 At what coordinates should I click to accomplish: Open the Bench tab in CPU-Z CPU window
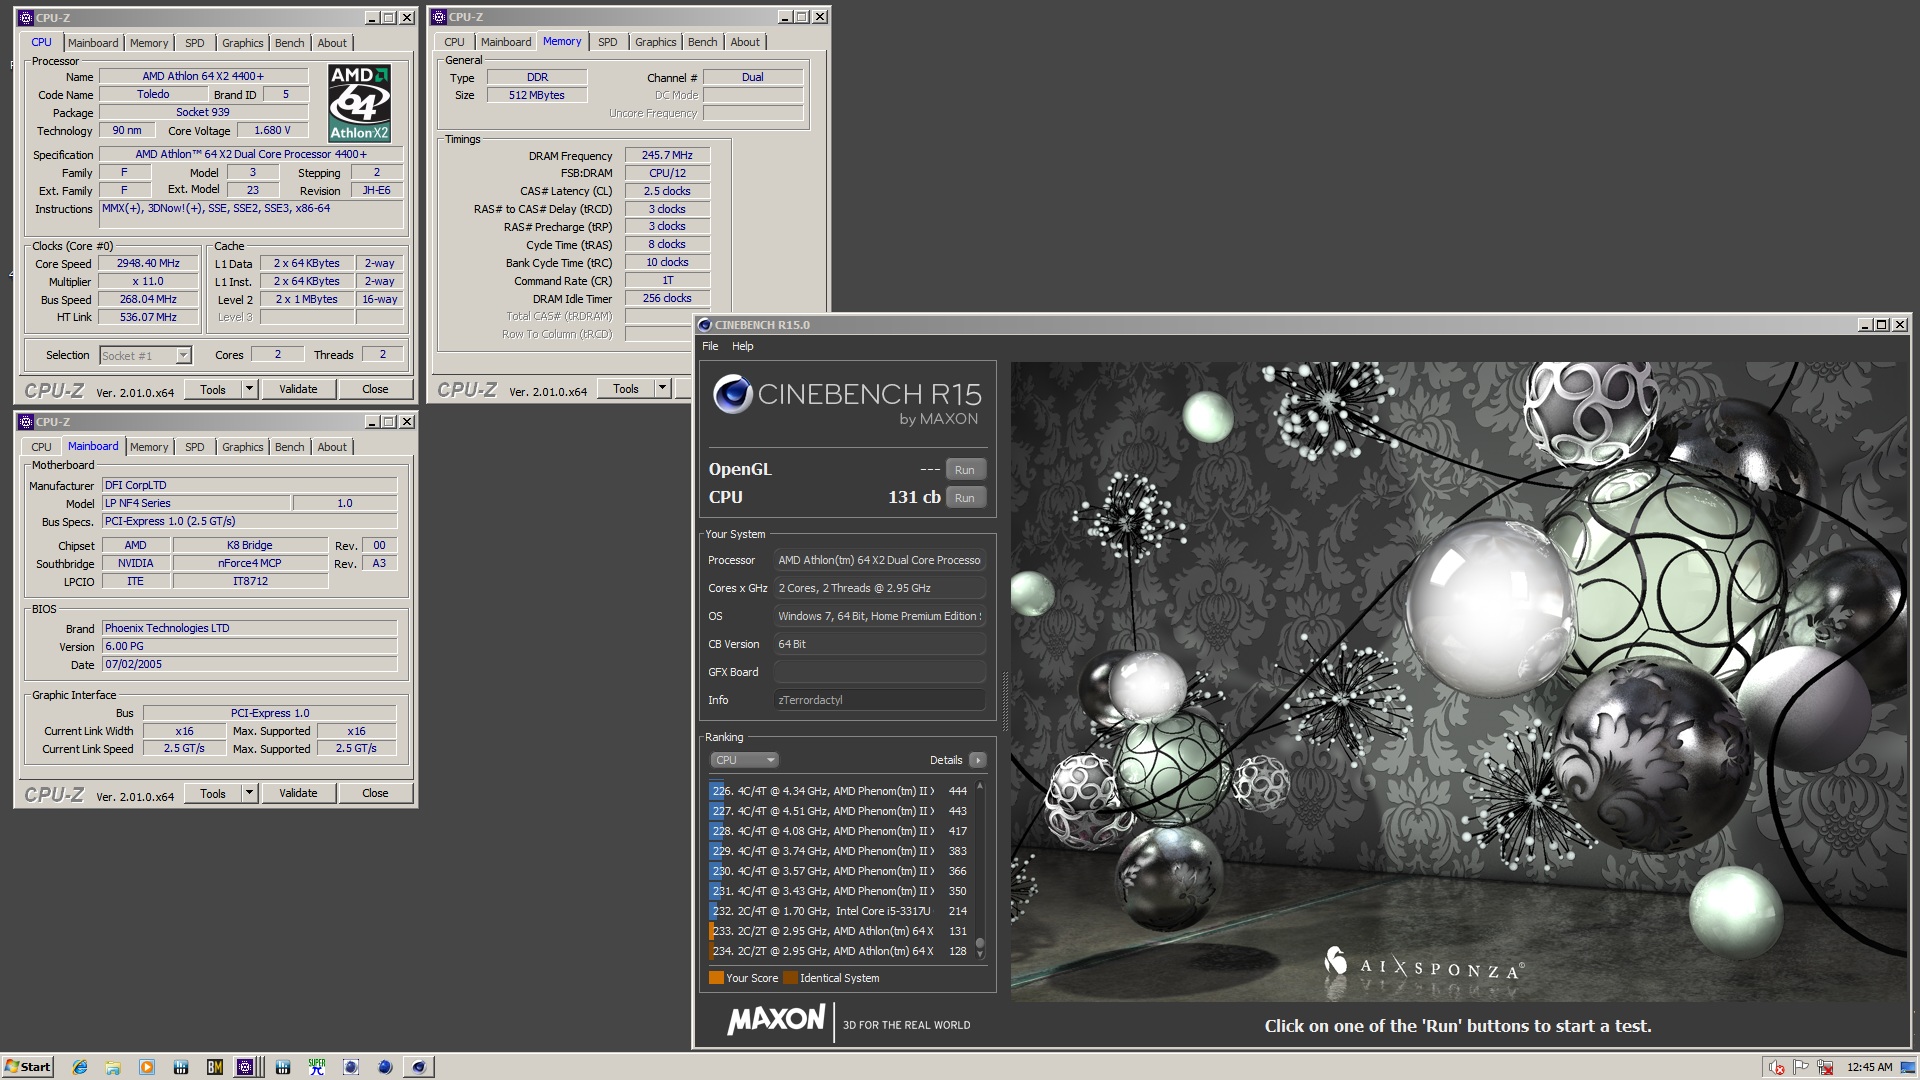[x=290, y=43]
